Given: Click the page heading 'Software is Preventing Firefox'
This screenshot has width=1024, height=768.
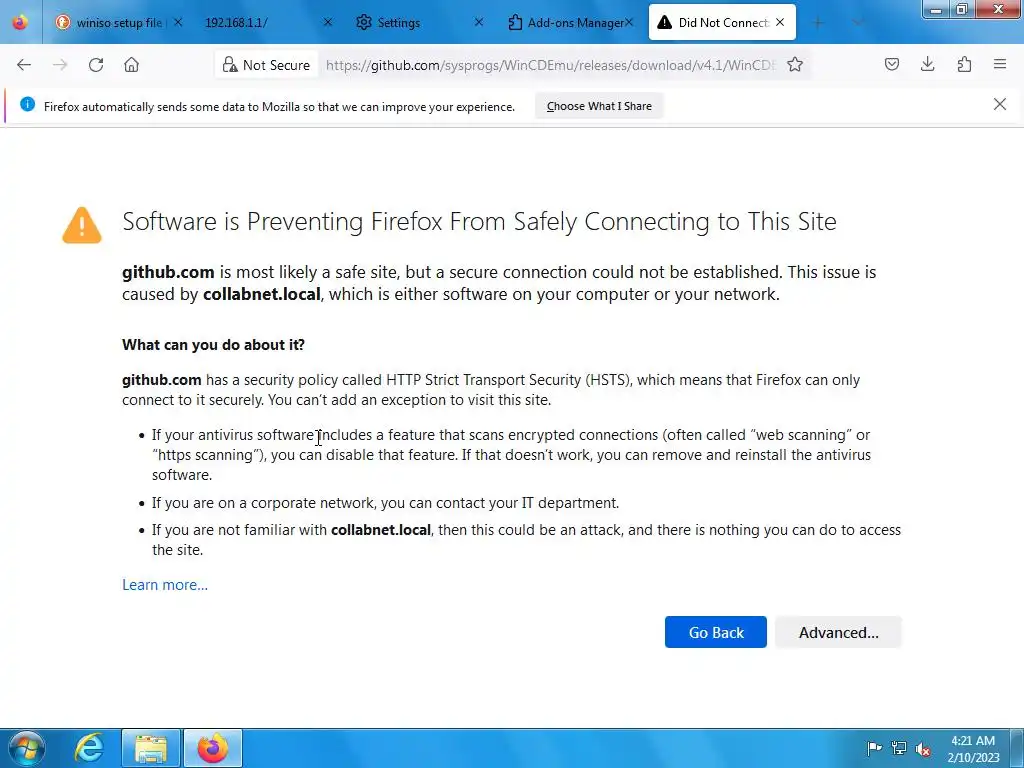Looking at the screenshot, I should tap(479, 221).
